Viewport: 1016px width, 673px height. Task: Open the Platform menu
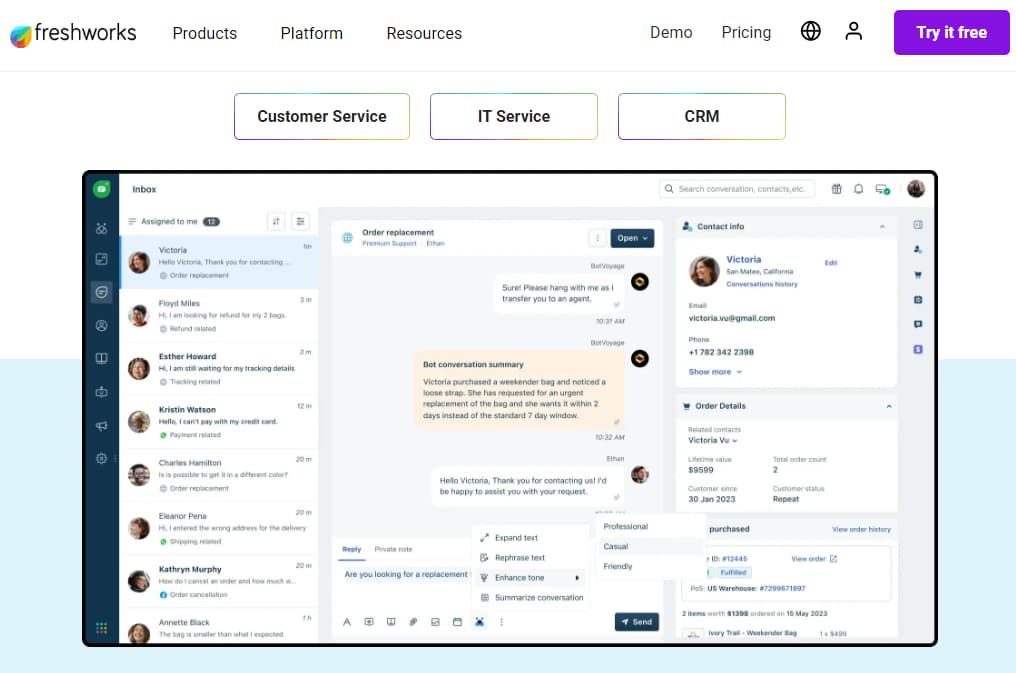click(312, 33)
